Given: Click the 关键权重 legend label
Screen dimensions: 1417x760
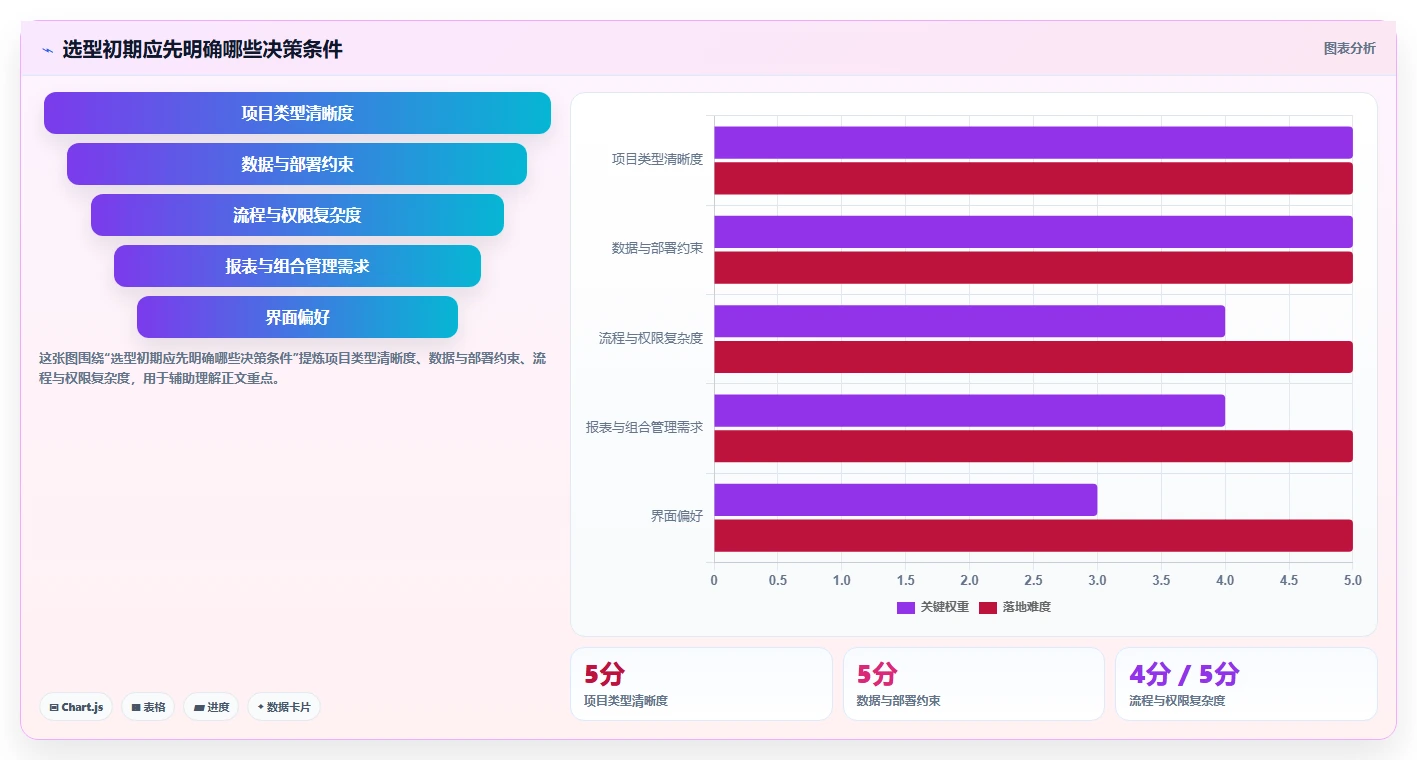Looking at the screenshot, I should tap(945, 607).
